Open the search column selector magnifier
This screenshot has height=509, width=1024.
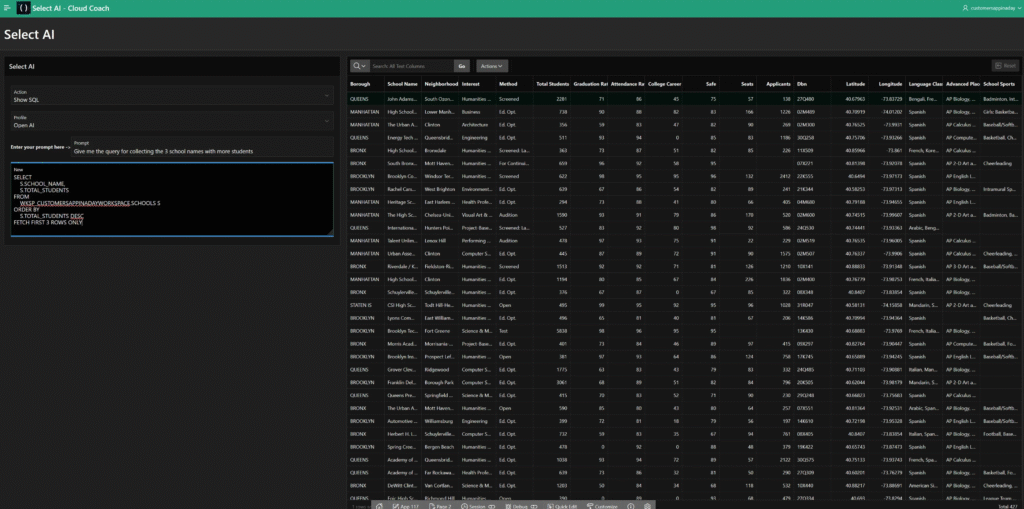(x=360, y=66)
